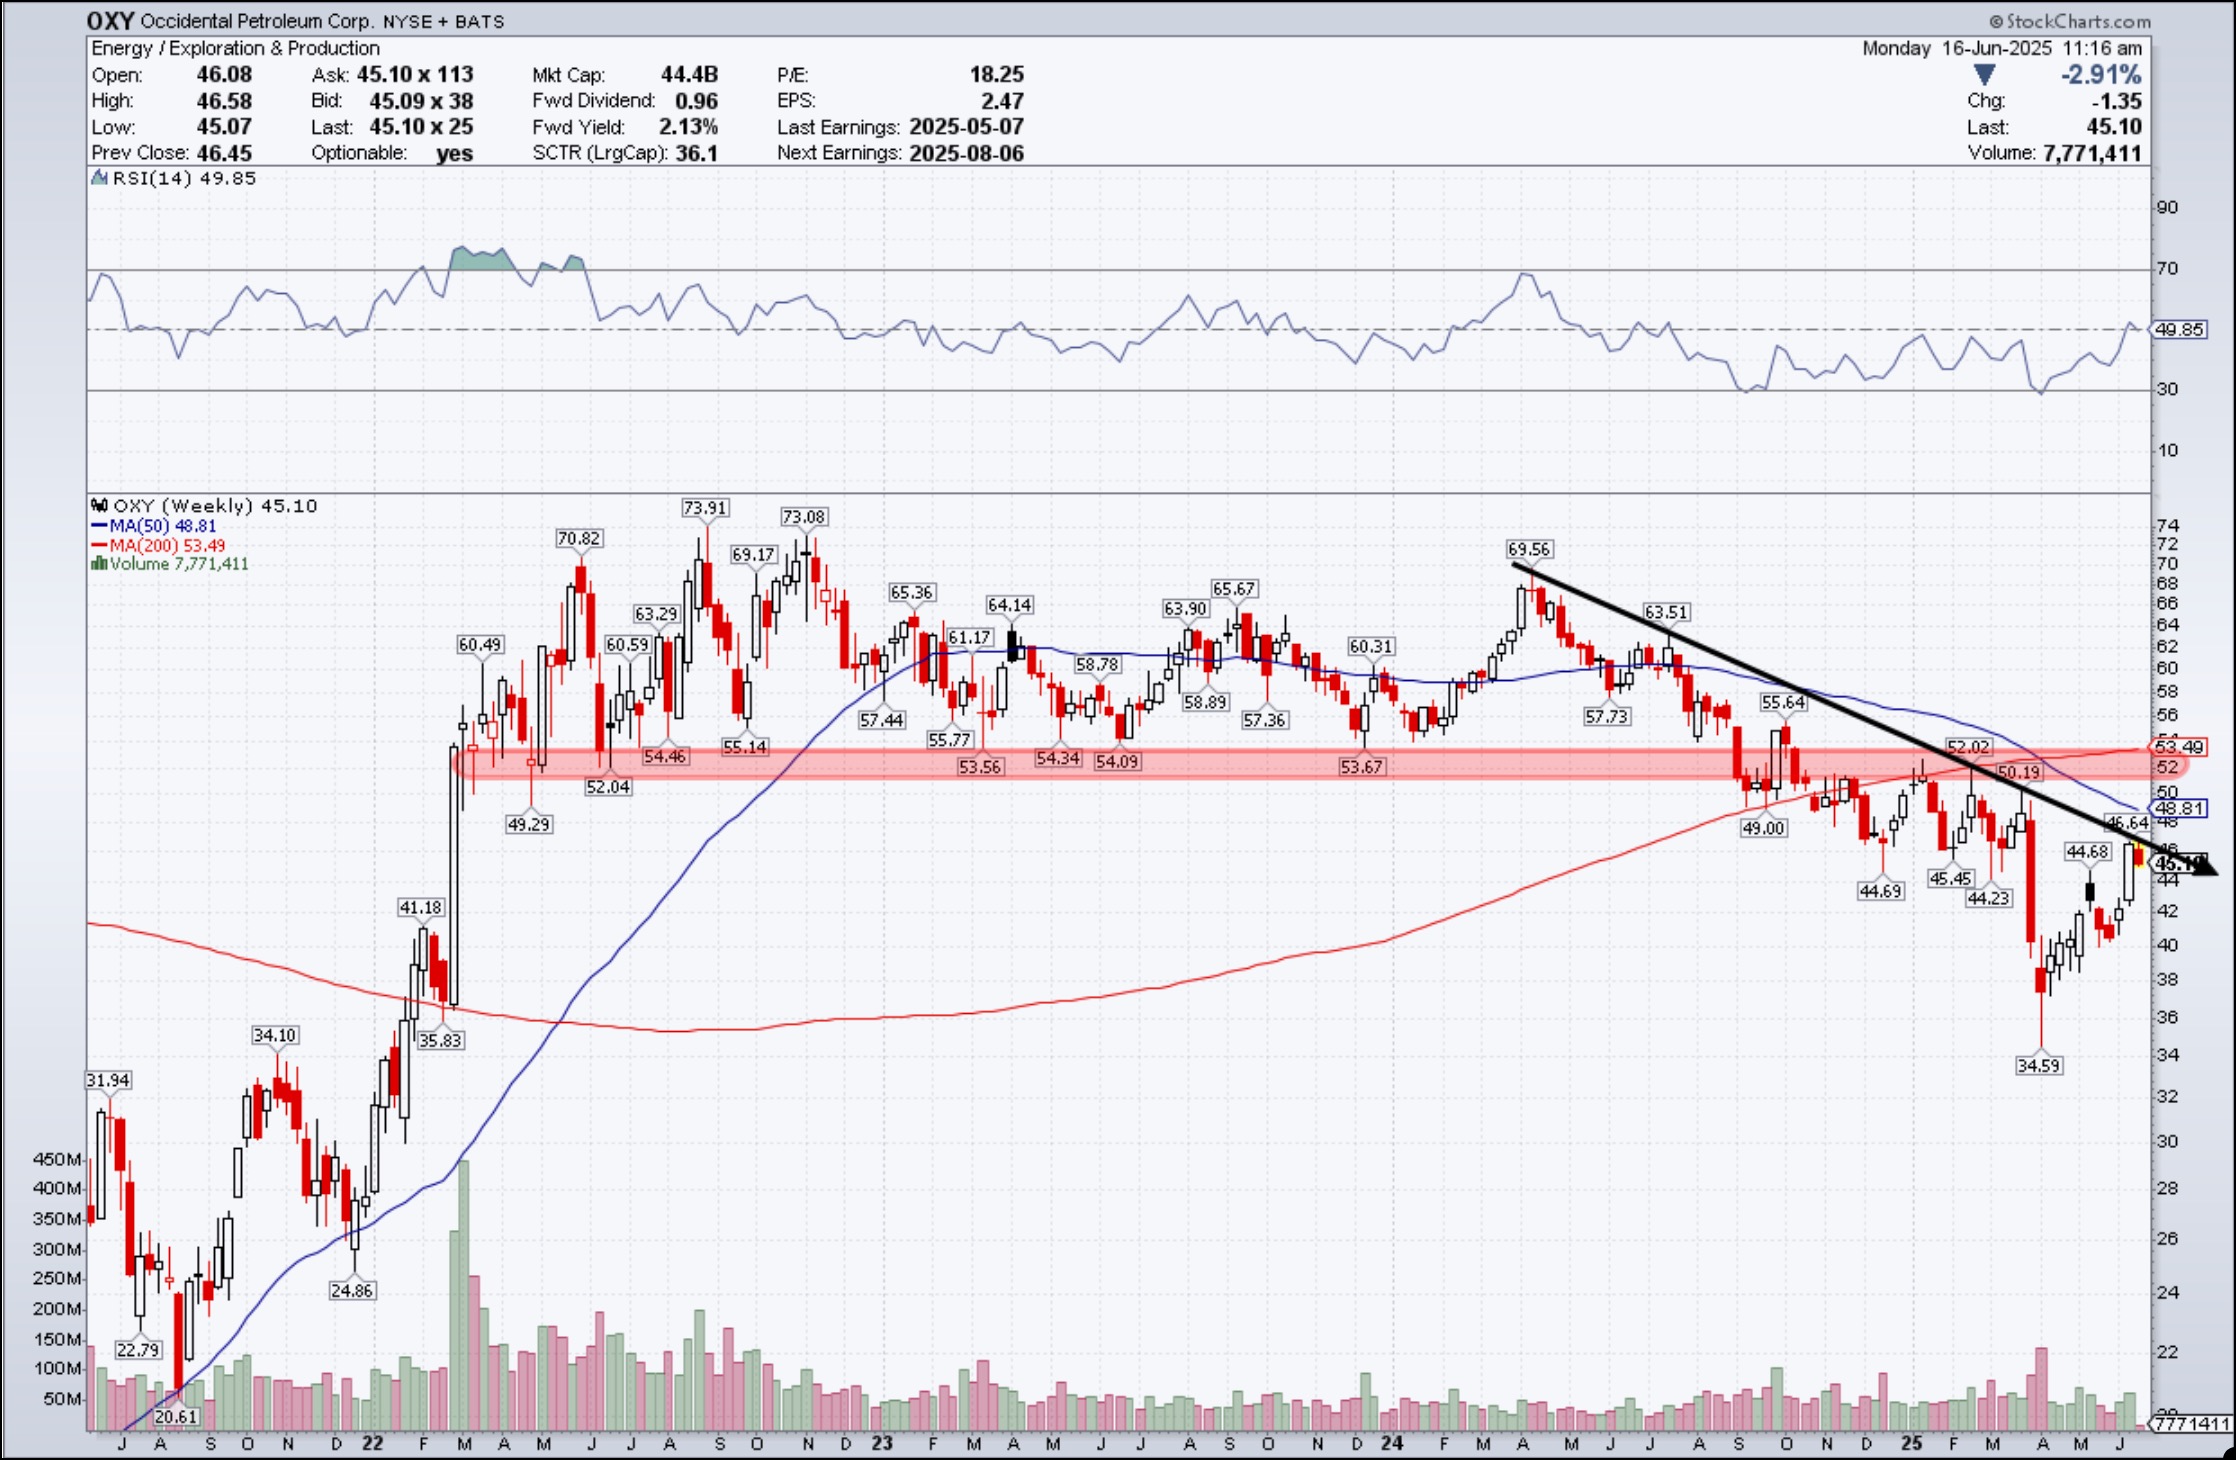Click the 7771411 volume tag on axis
This screenshot has height=1460, width=2236.
(x=2192, y=1423)
